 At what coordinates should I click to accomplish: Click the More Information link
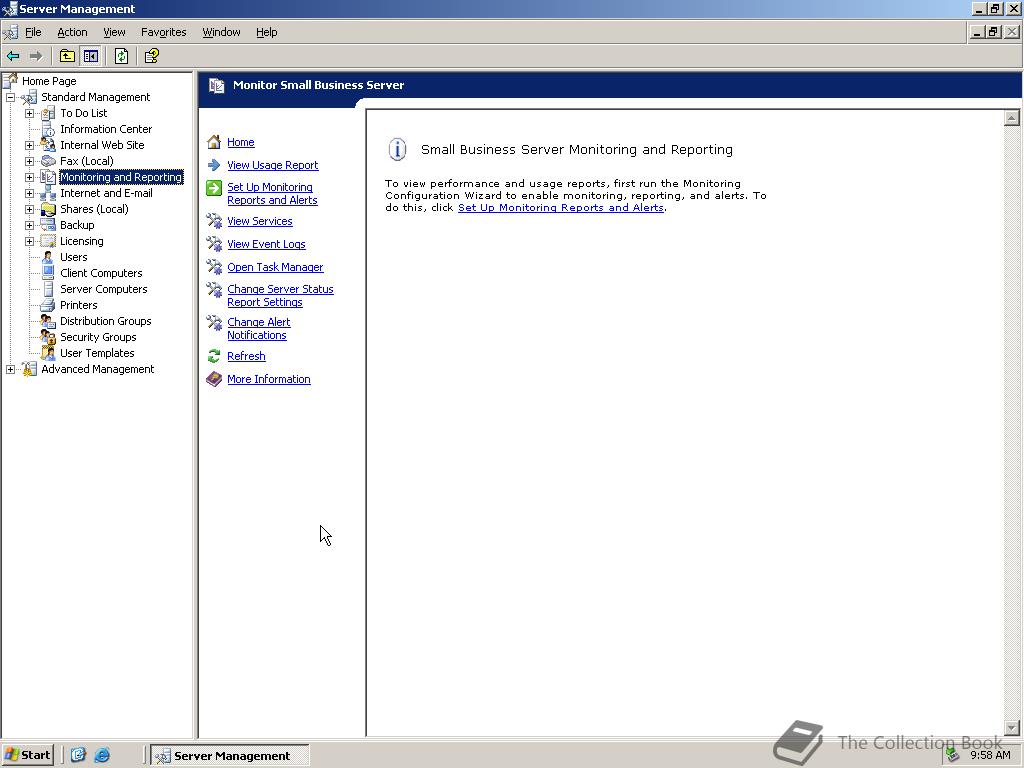click(x=268, y=379)
